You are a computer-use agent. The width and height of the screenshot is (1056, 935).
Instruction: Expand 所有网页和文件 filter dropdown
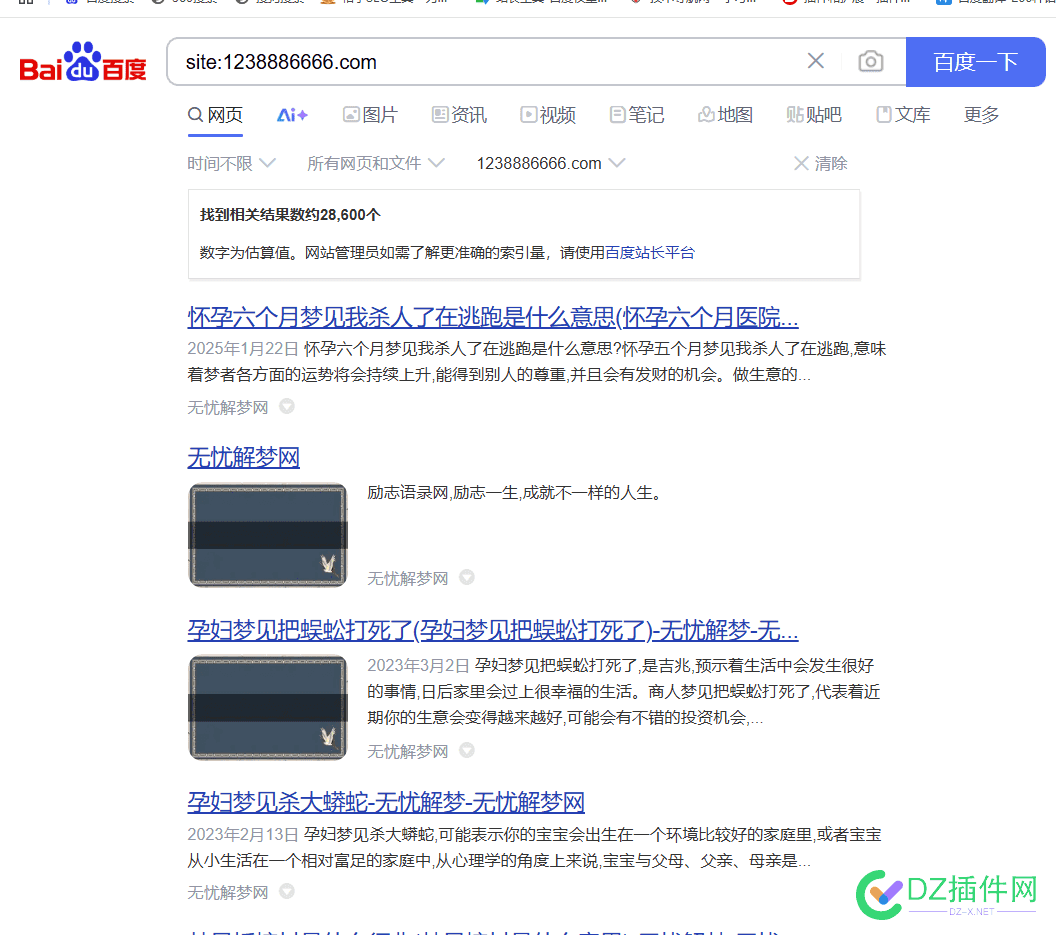(376, 164)
